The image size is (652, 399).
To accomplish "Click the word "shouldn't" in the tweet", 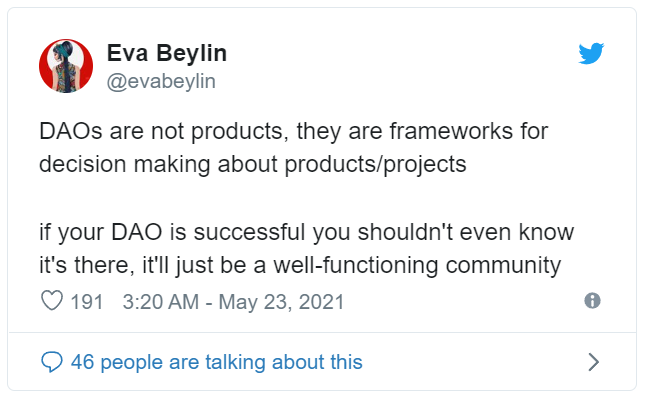I will (405, 232).
